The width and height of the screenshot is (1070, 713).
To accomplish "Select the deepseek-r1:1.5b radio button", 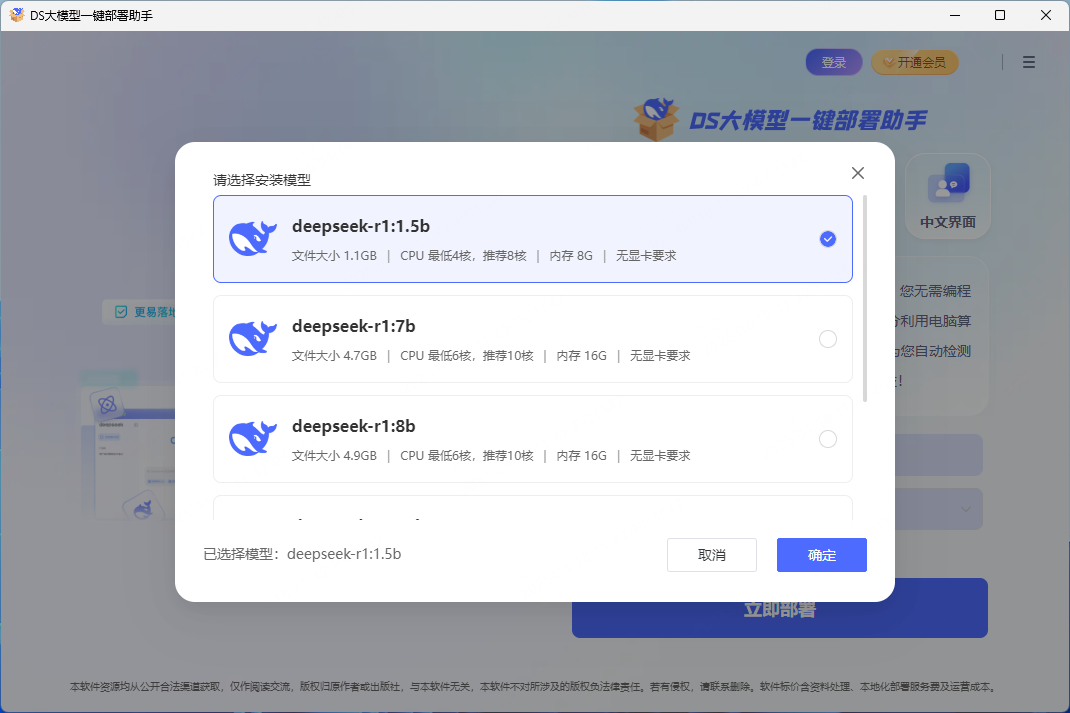I will (828, 239).
